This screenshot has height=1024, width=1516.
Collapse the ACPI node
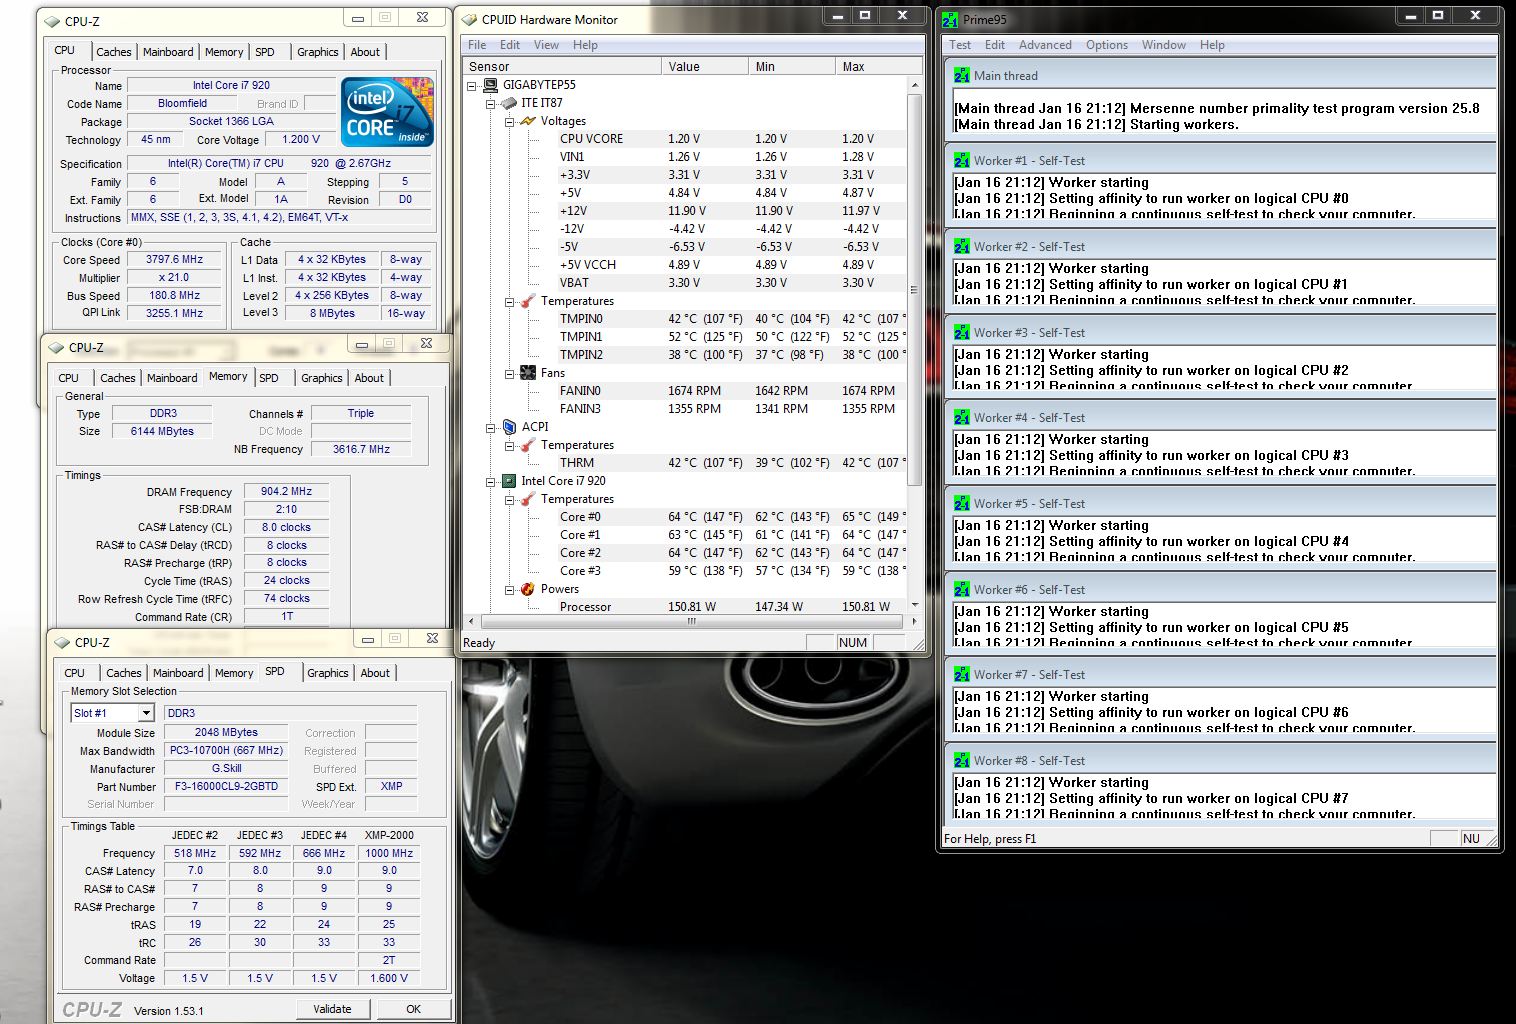[490, 427]
